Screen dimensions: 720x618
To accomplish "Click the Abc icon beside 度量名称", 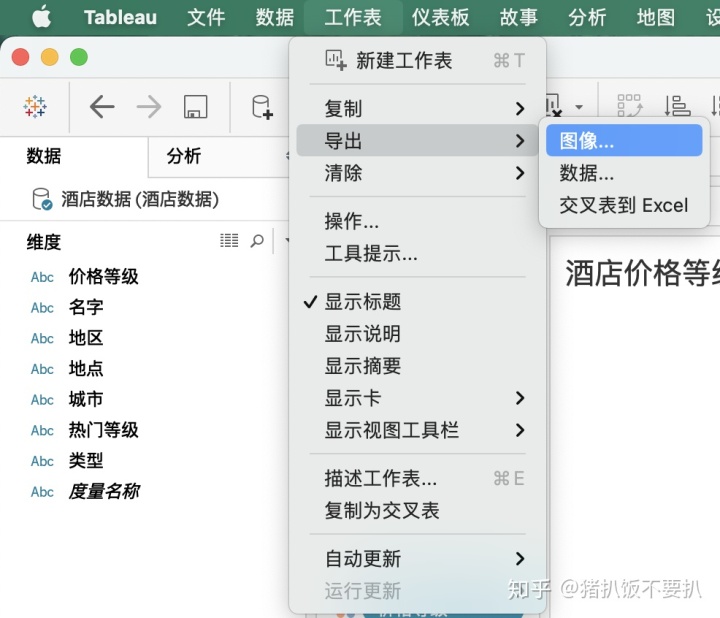I will point(42,492).
